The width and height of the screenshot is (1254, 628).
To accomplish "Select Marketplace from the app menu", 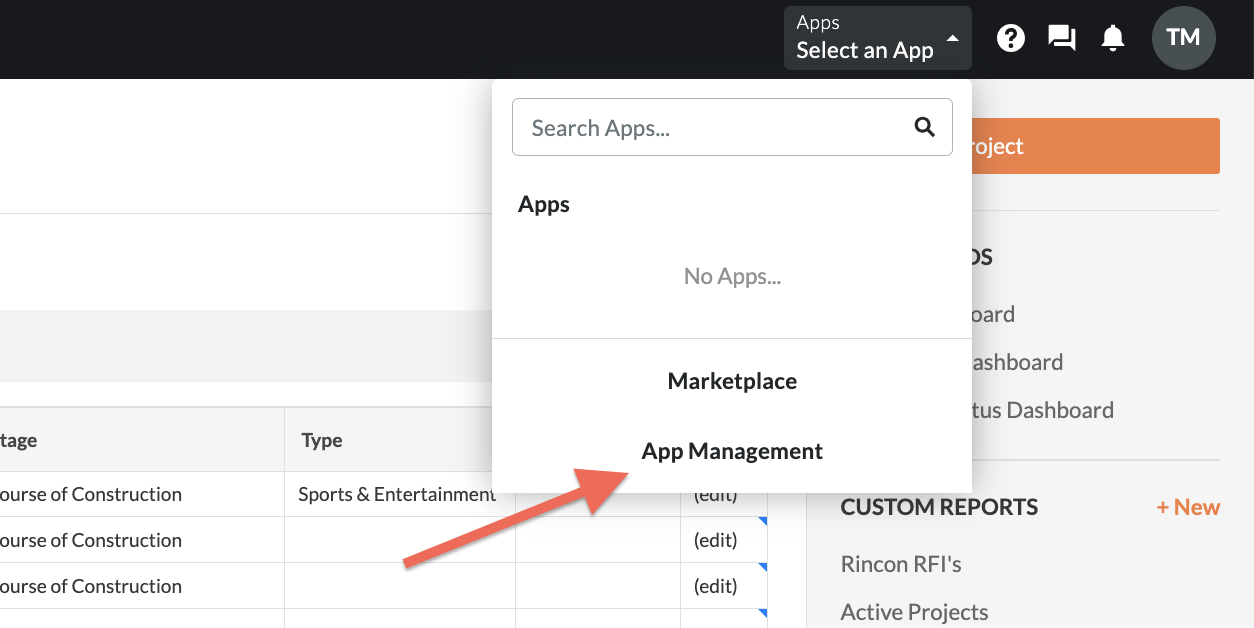I will pyautogui.click(x=732, y=381).
